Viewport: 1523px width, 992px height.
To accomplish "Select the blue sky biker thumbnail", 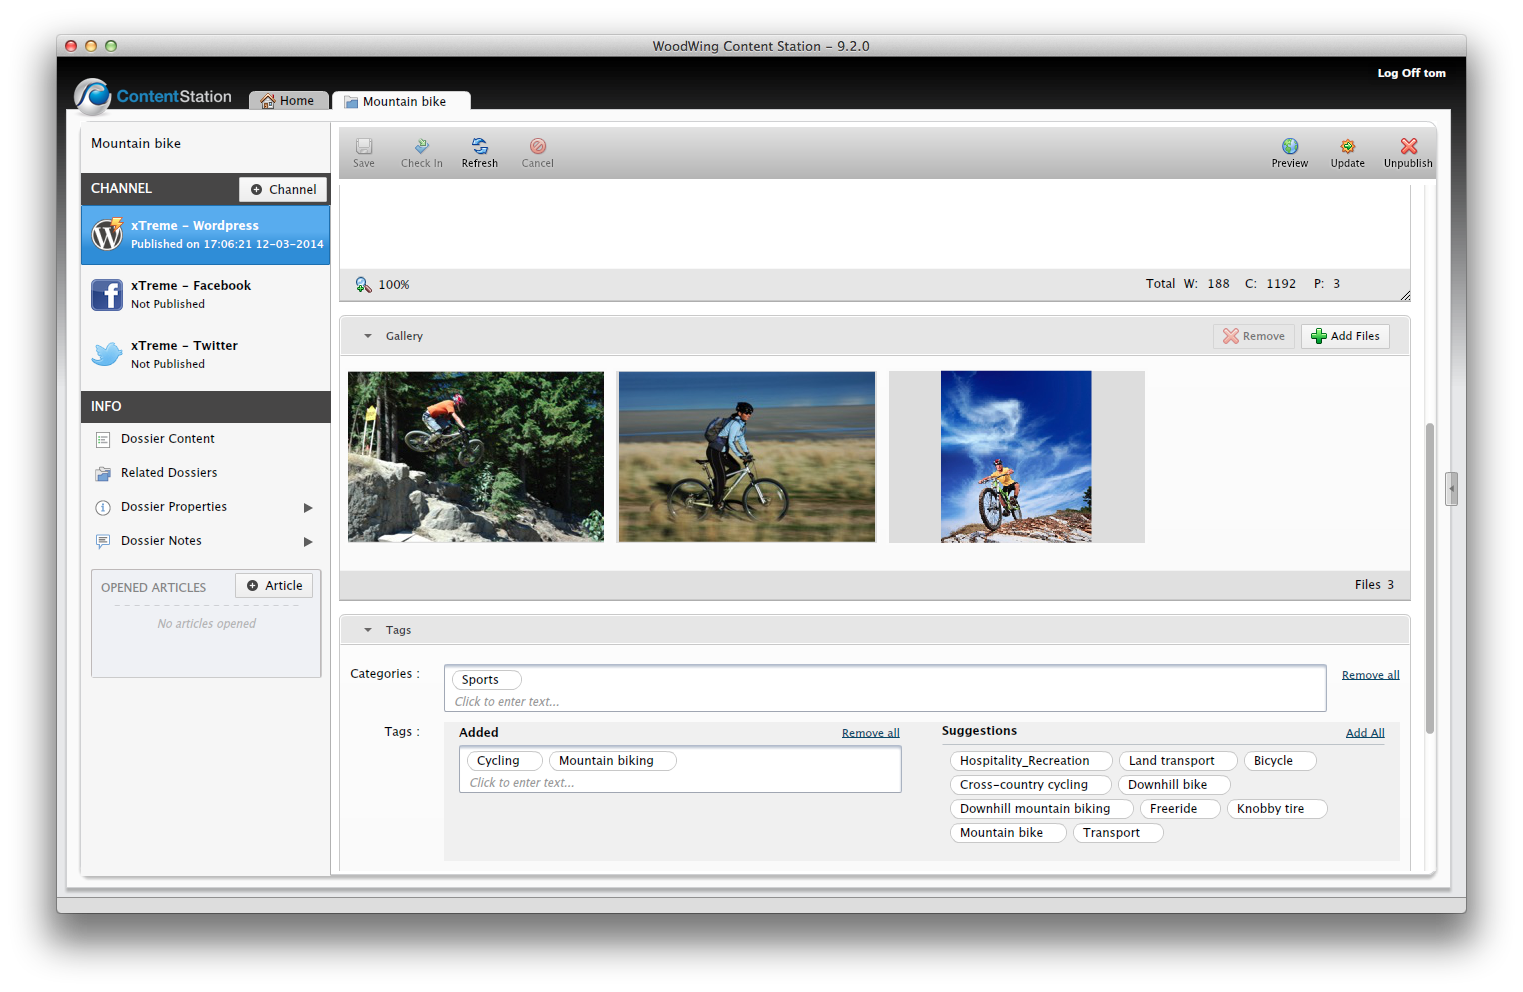I will coord(1016,457).
